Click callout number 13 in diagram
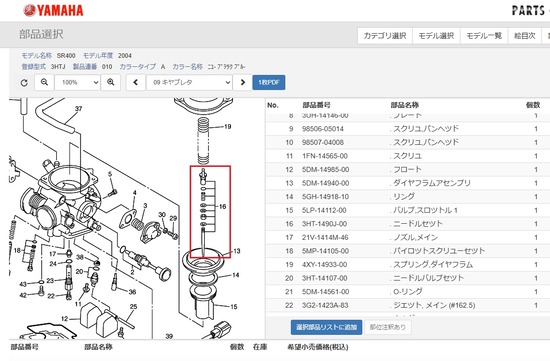Viewport: 550px width, 361px height. (x=237, y=251)
